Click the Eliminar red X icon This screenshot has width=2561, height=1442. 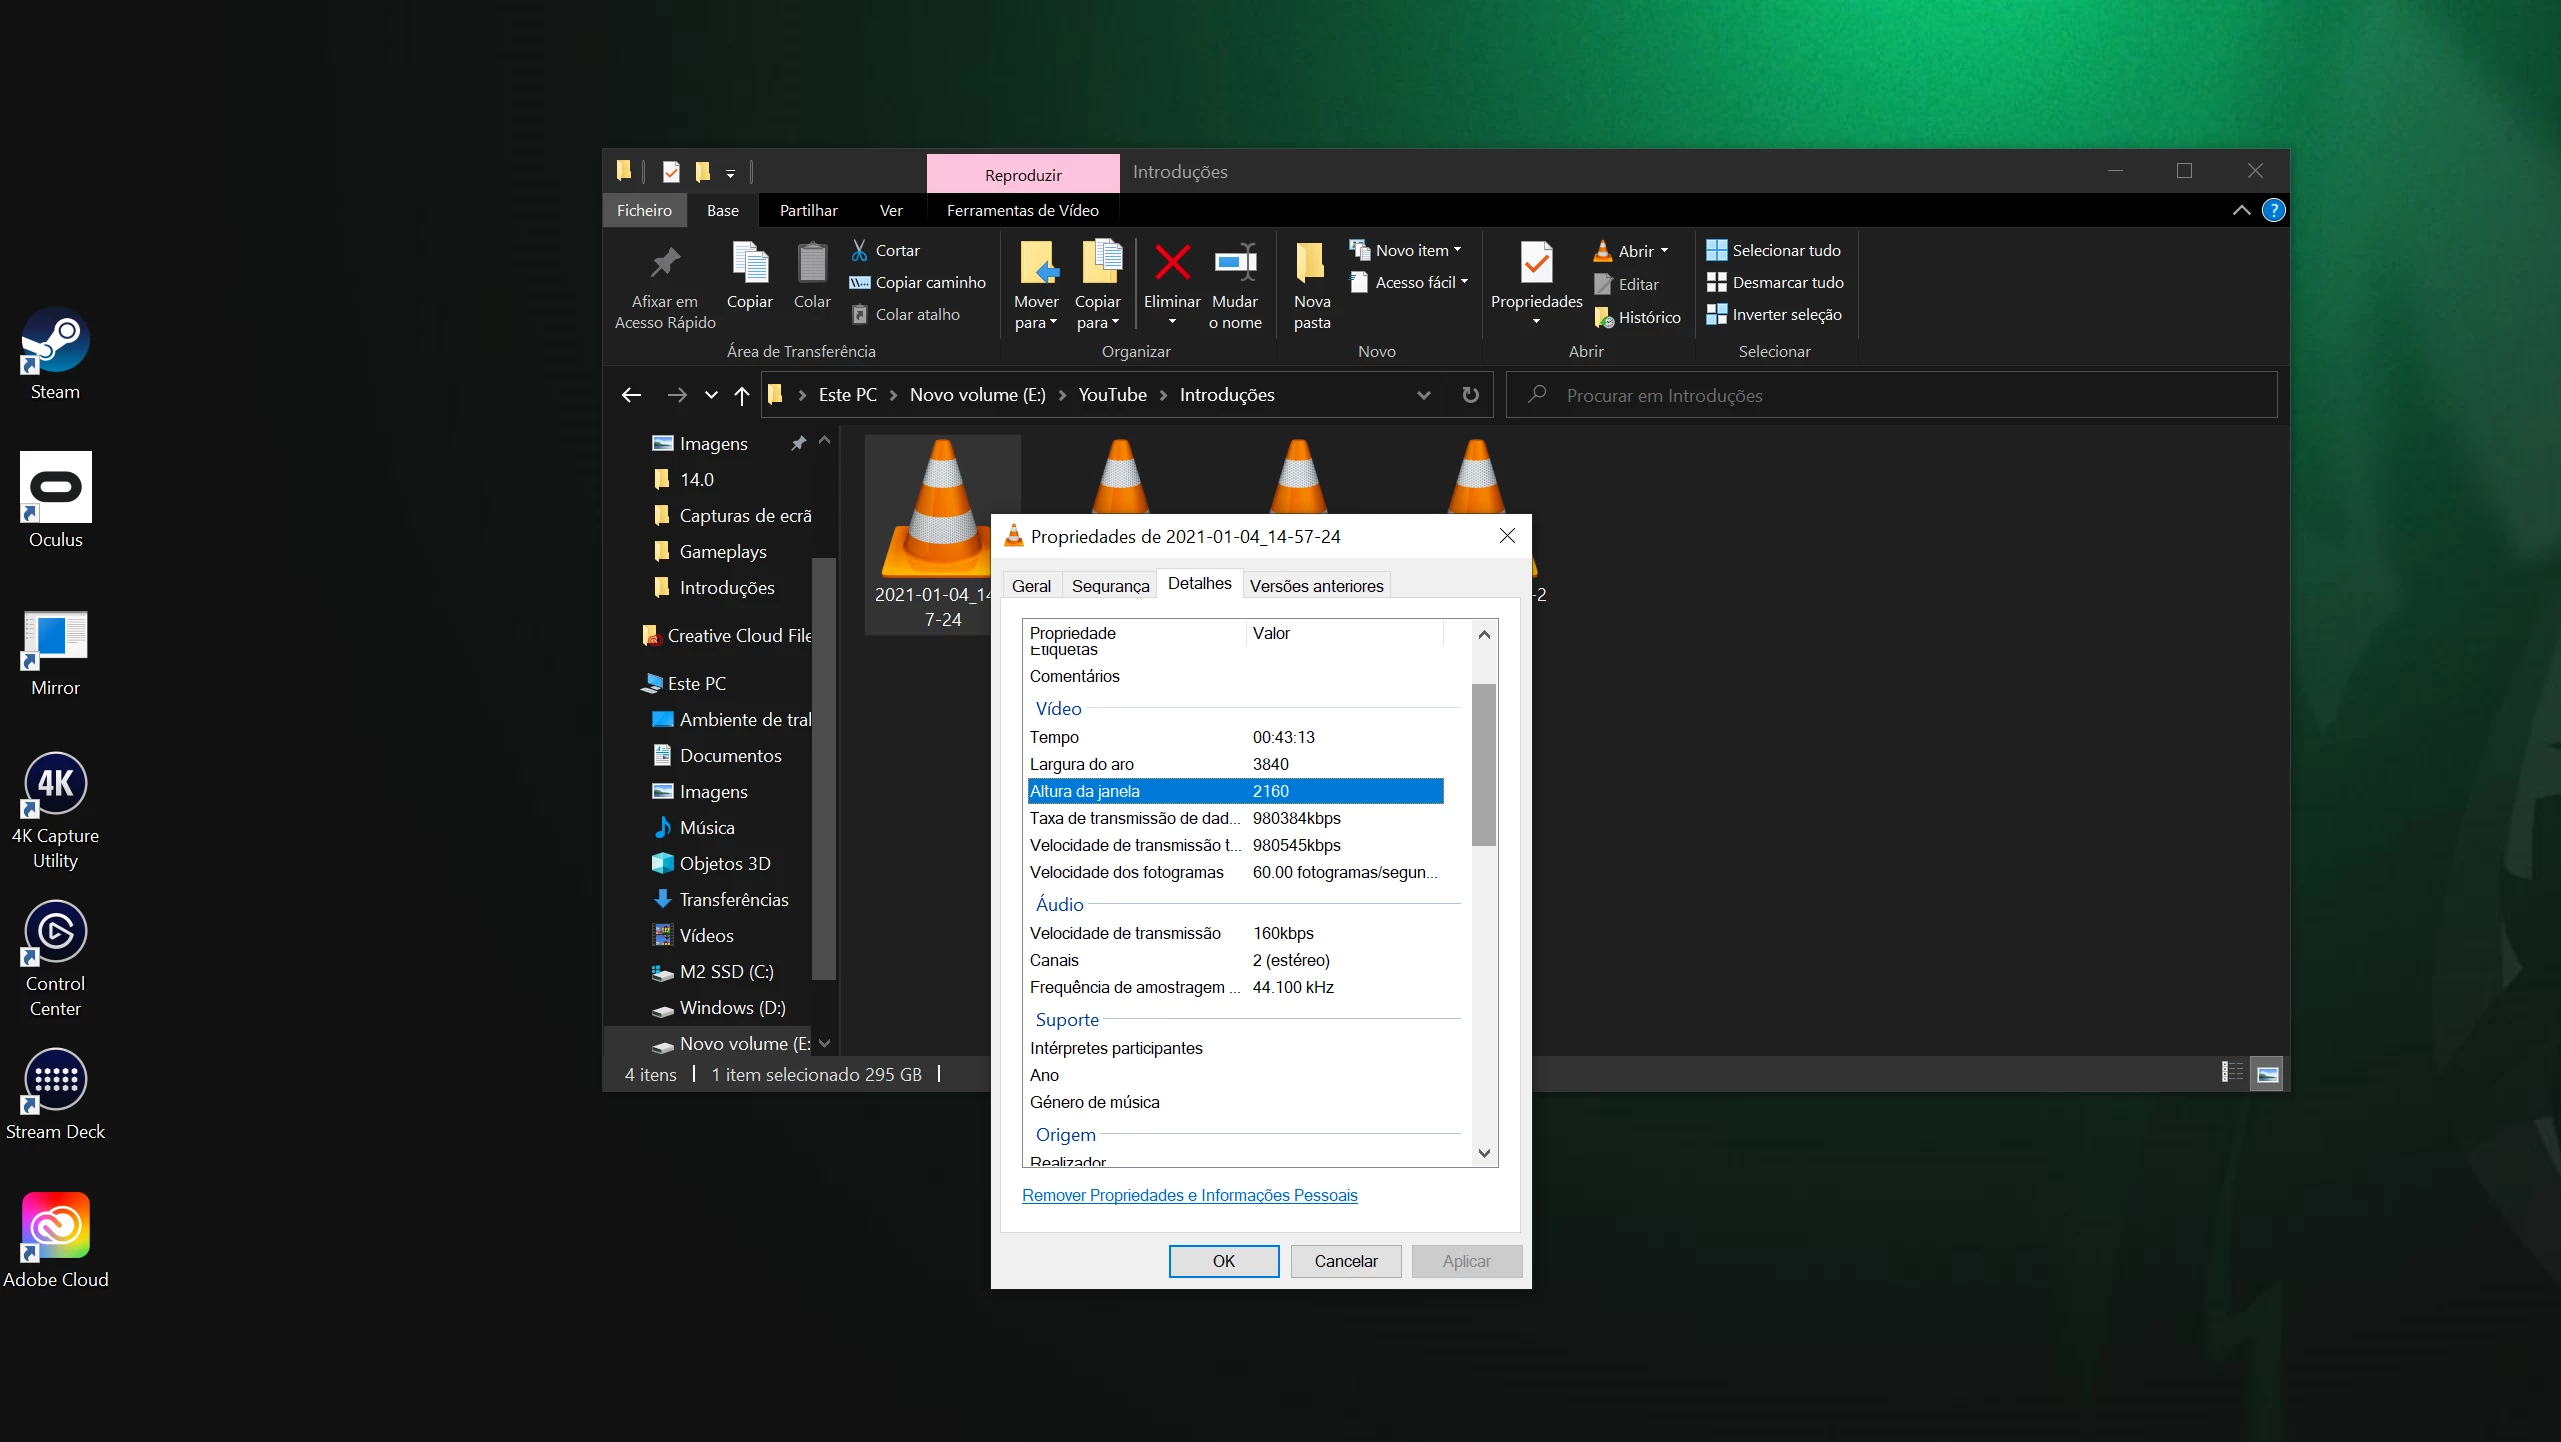[1172, 264]
